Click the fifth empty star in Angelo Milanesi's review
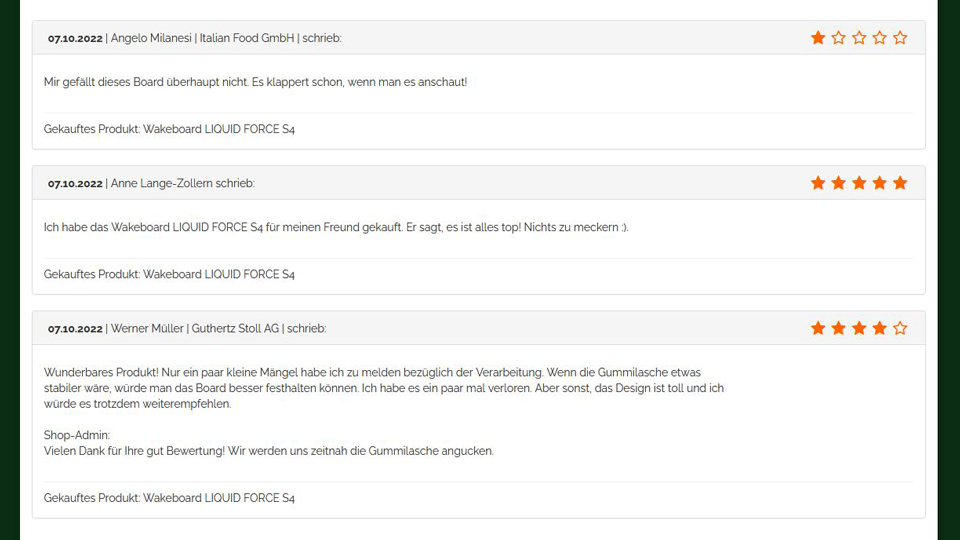The height and width of the screenshot is (540, 960). click(900, 38)
